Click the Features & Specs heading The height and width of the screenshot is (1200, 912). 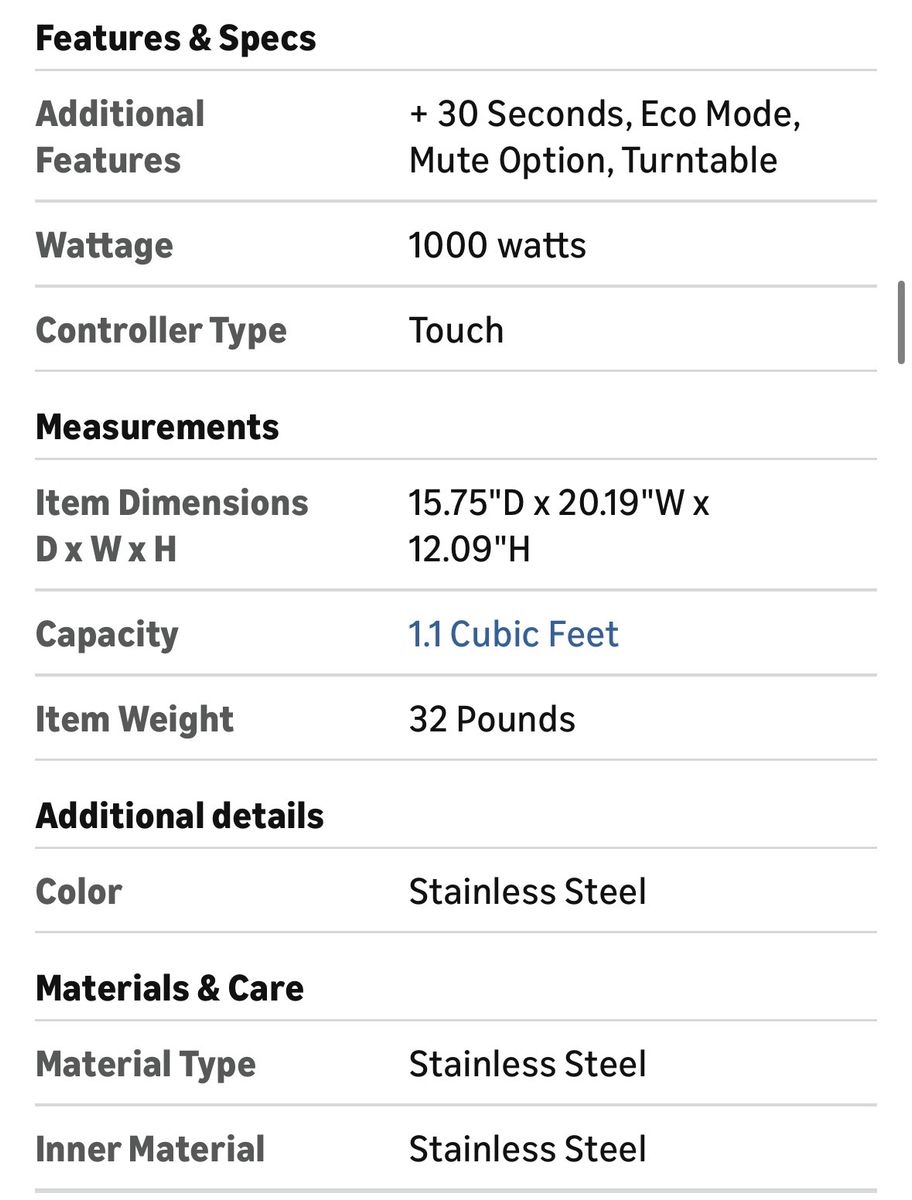(176, 38)
